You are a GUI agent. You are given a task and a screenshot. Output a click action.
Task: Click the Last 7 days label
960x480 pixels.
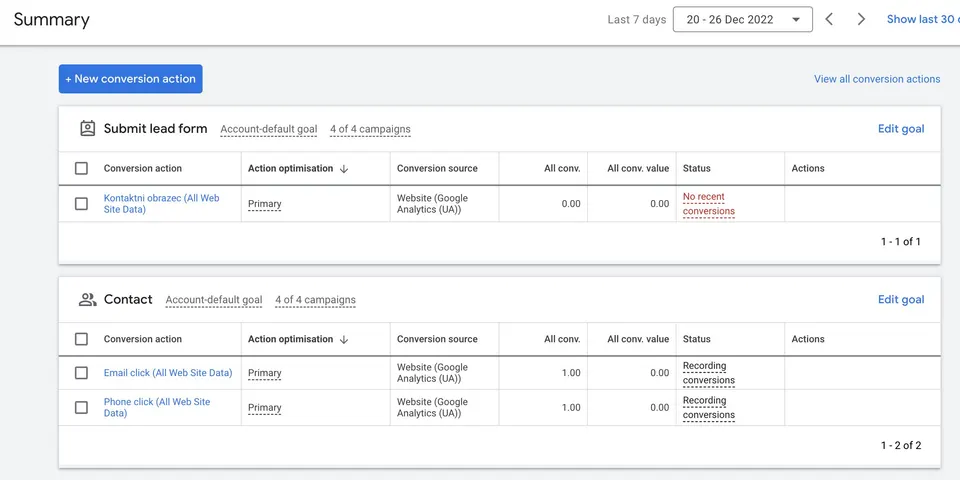[x=637, y=20]
